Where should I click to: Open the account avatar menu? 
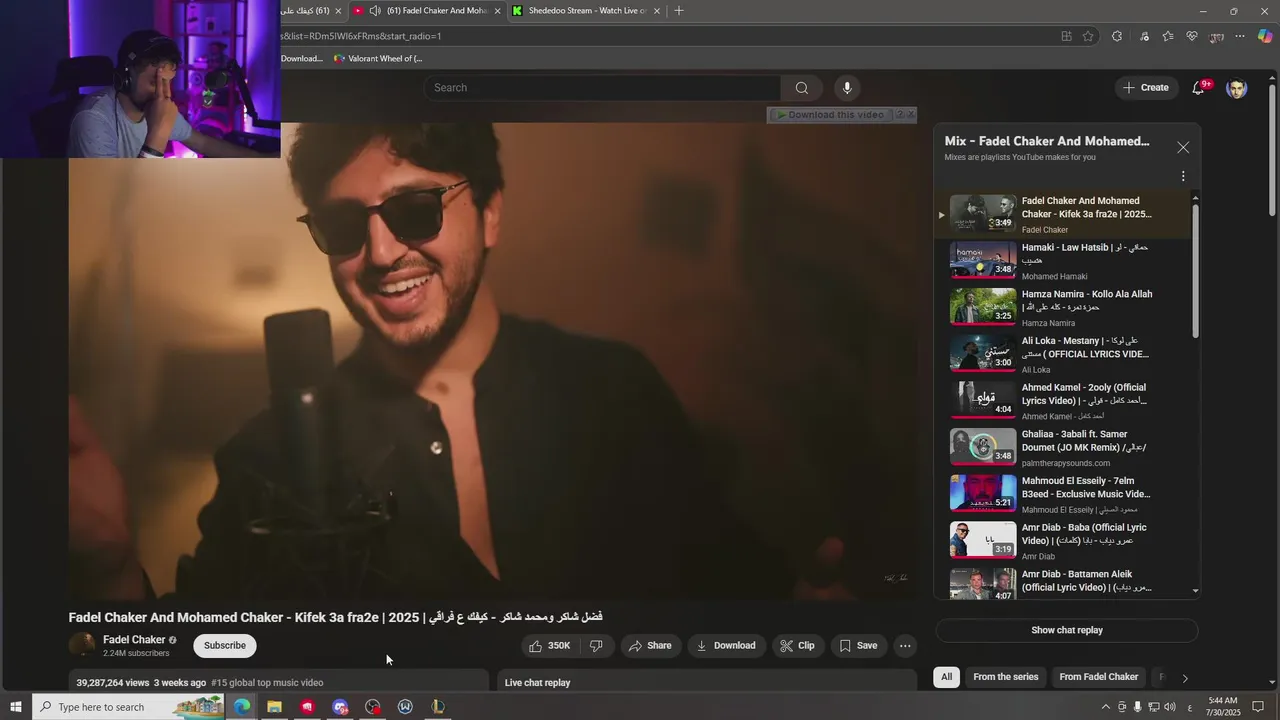1237,88
